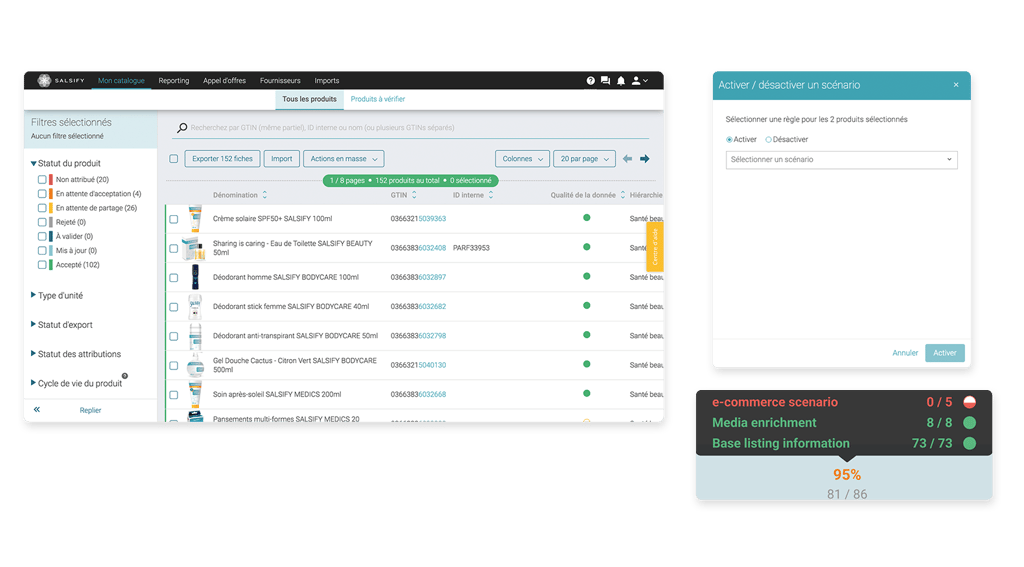
Task: Click green status icon for Base listing information
Action: tap(970, 444)
